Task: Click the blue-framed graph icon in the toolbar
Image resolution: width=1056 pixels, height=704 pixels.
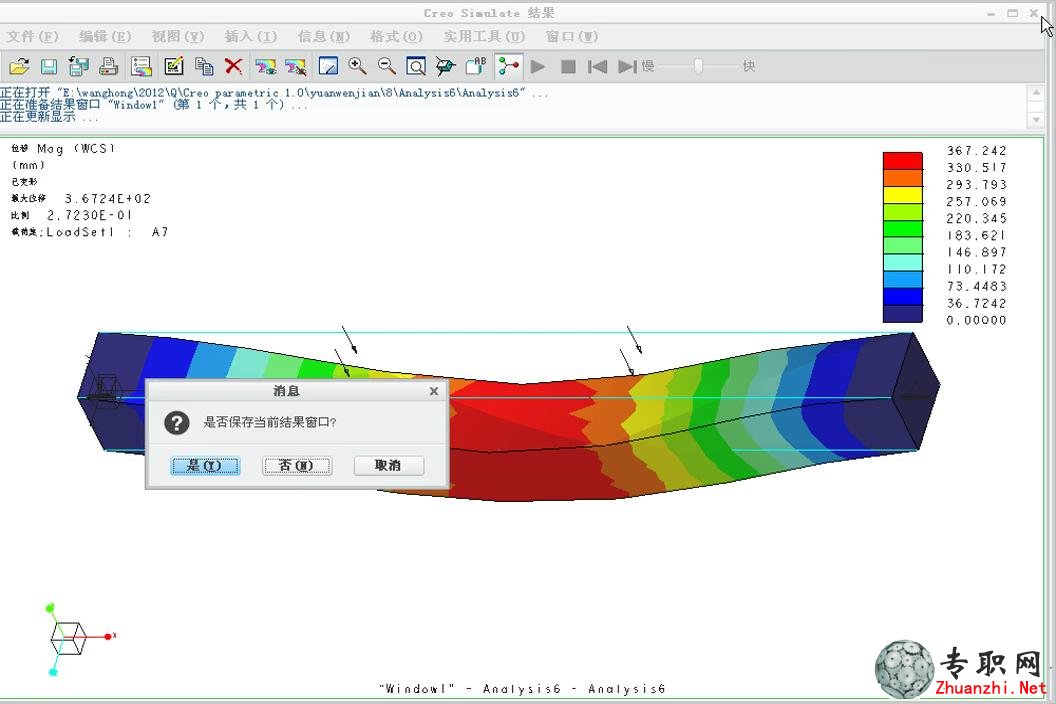Action: 328,66
